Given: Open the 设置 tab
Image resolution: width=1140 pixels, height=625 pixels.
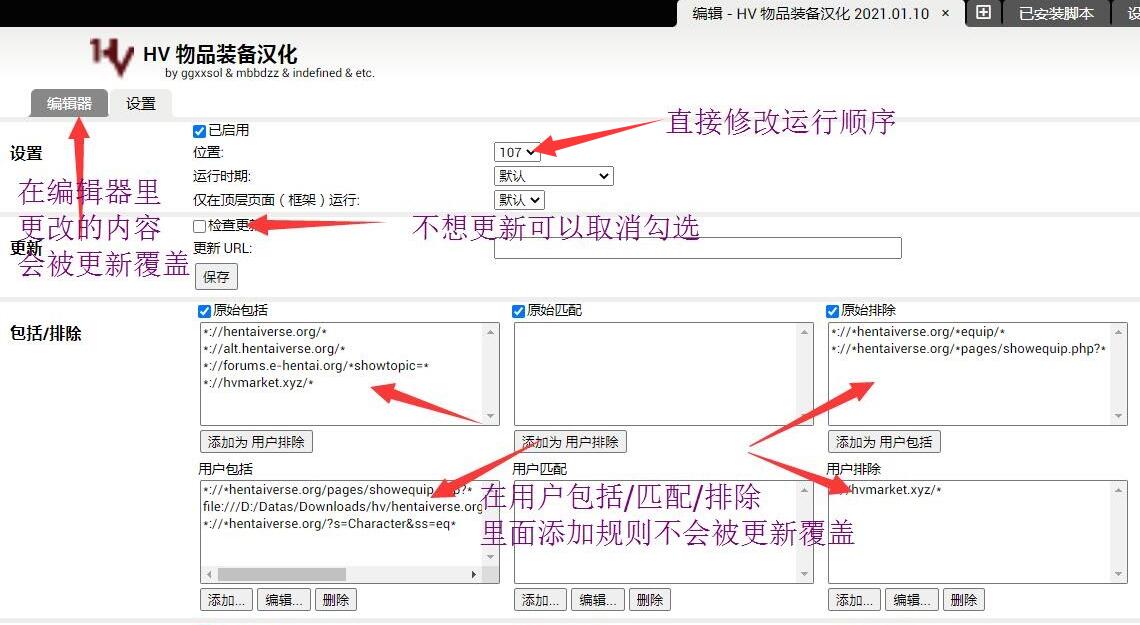Looking at the screenshot, I should click(x=140, y=103).
